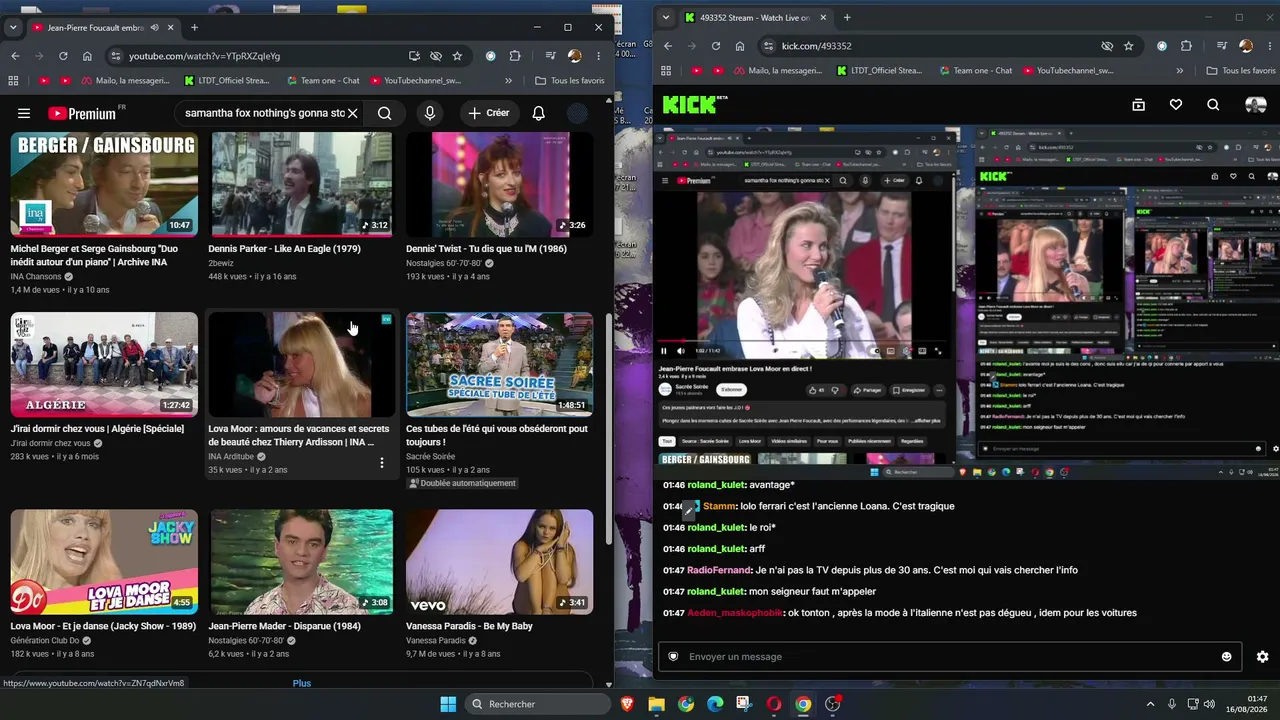Open LTDT_Officiel Stream bookmark in Kick window
This screenshot has height=720, width=1280.
click(x=880, y=71)
